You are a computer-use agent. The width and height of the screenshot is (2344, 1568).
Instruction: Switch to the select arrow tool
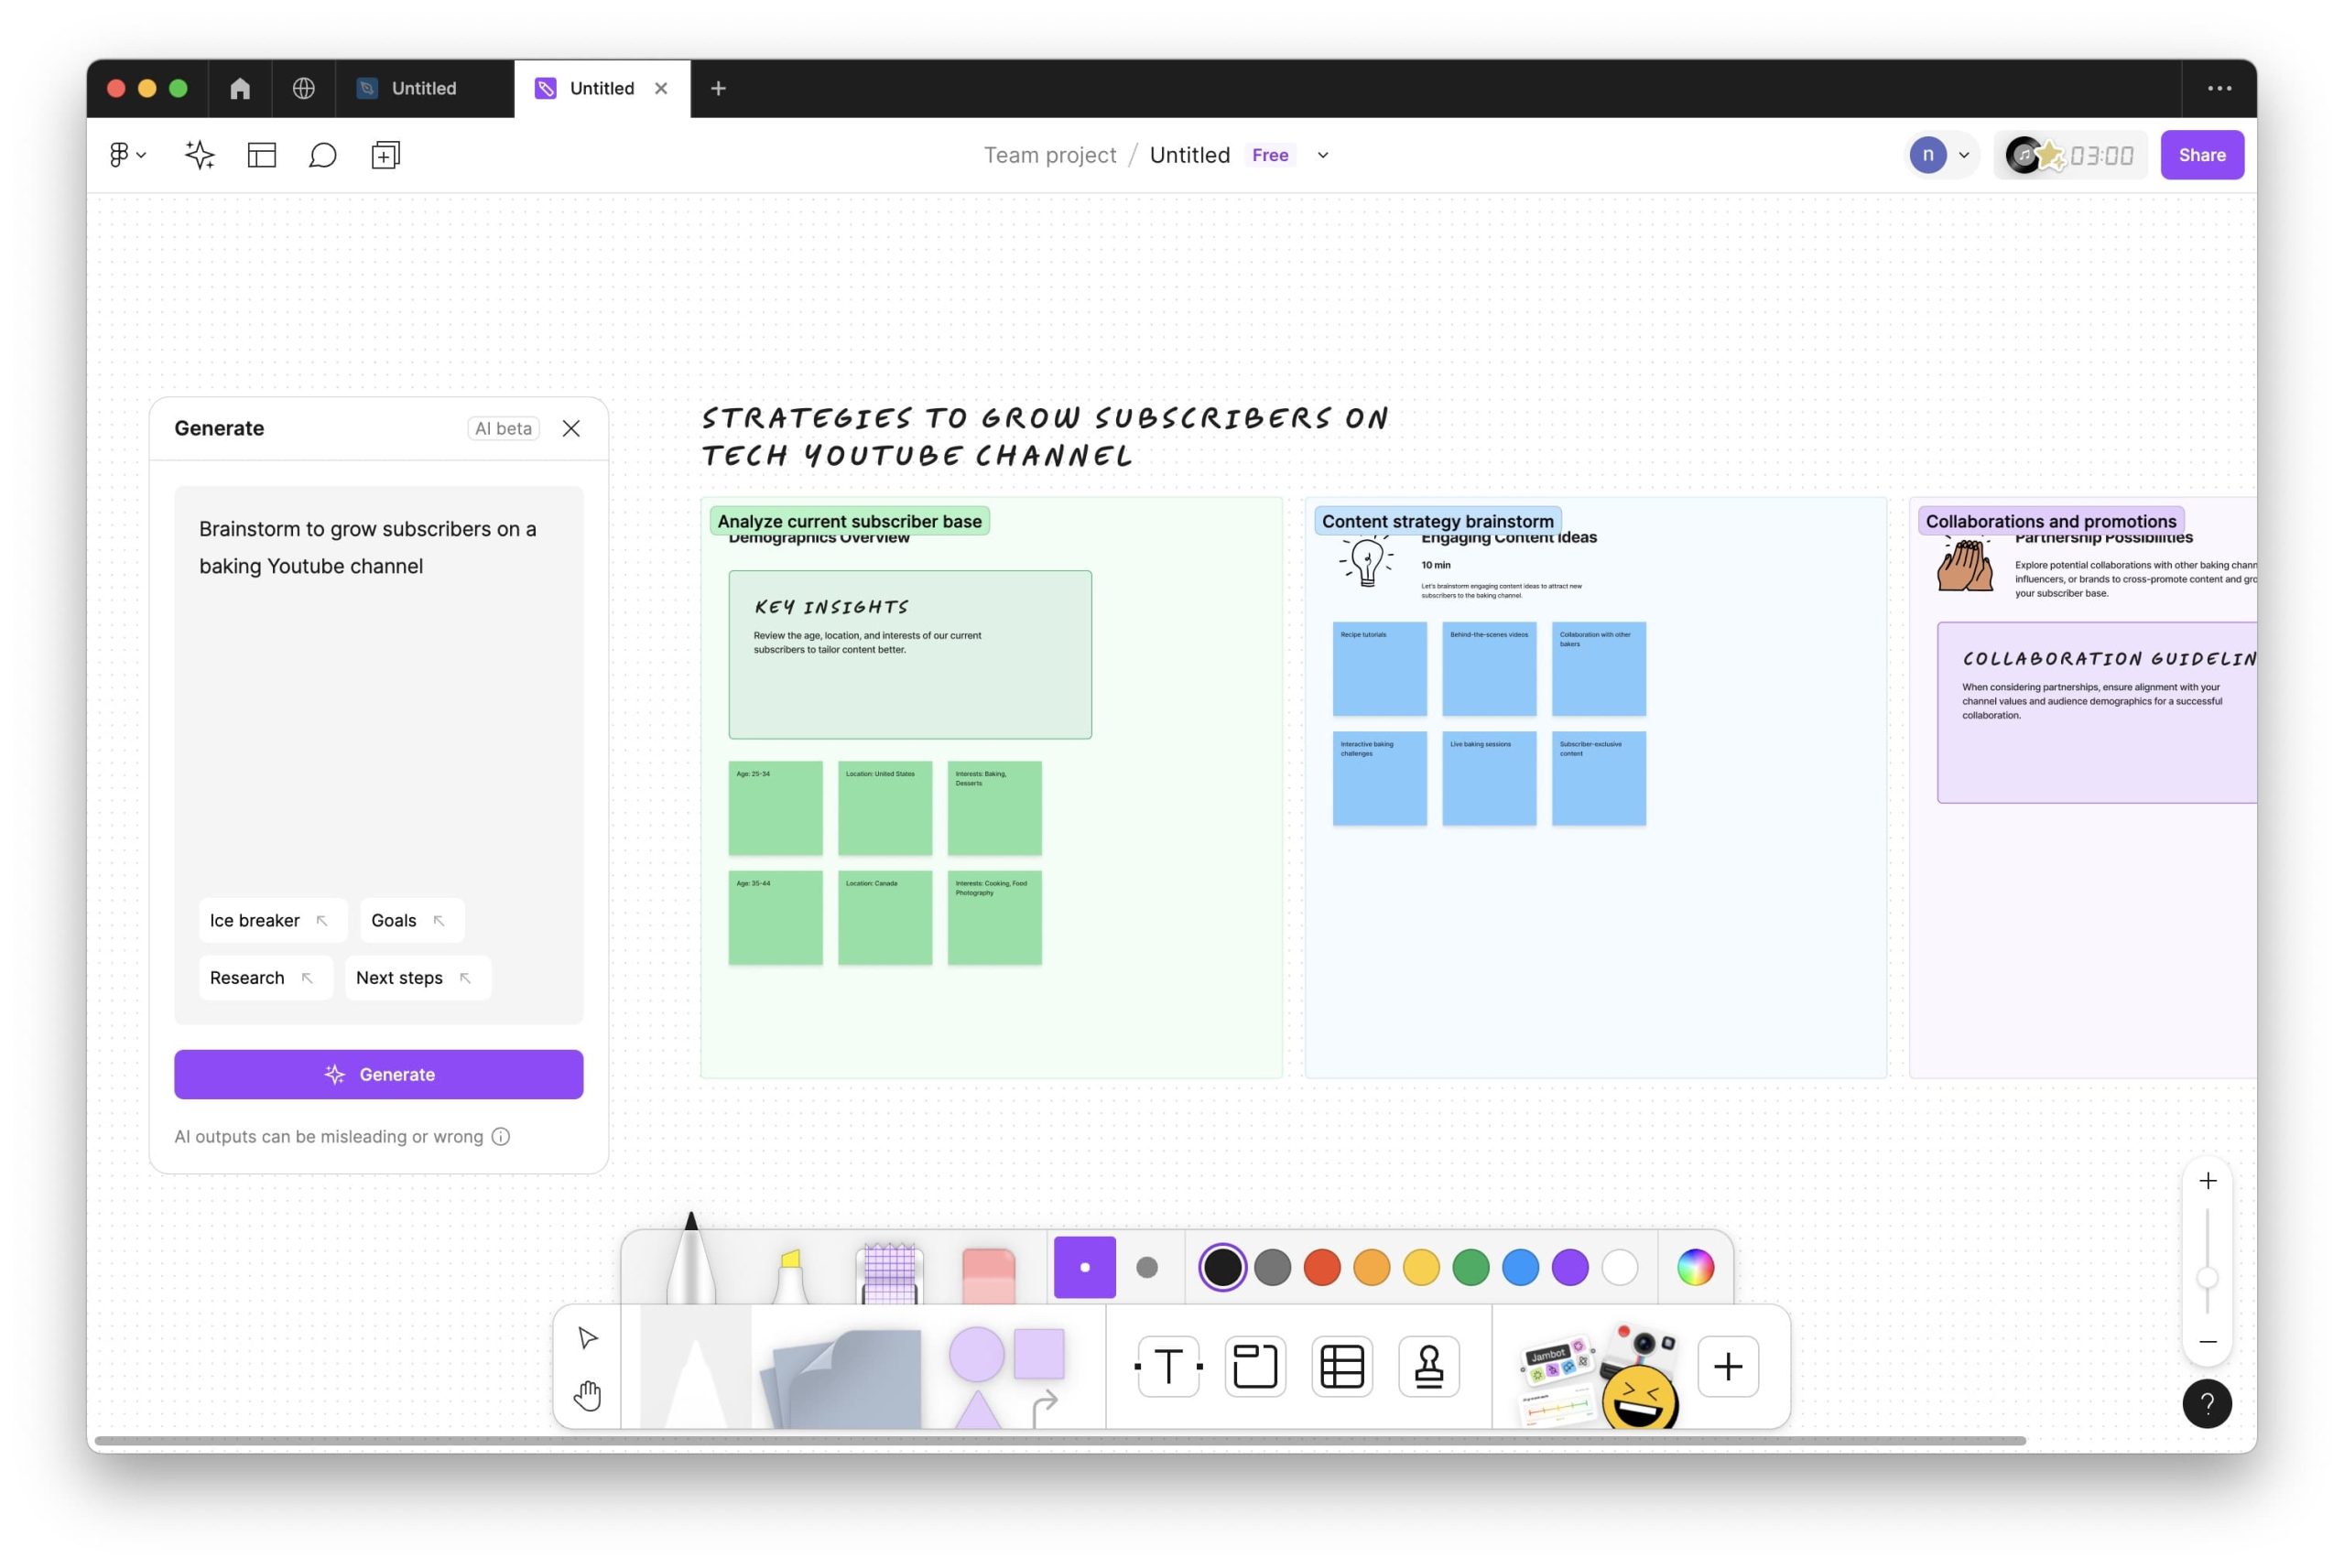pos(587,1338)
